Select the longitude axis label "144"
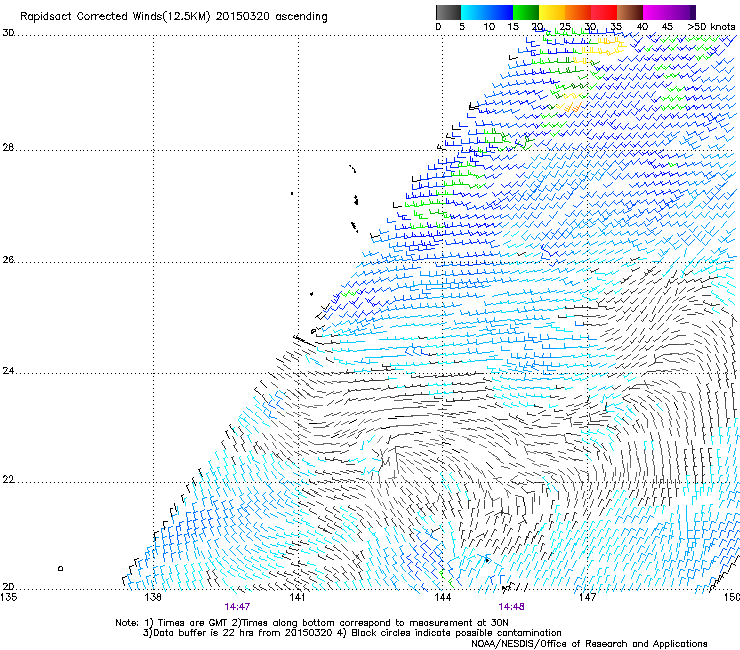The width and height of the screenshot is (740, 650). (x=442, y=597)
